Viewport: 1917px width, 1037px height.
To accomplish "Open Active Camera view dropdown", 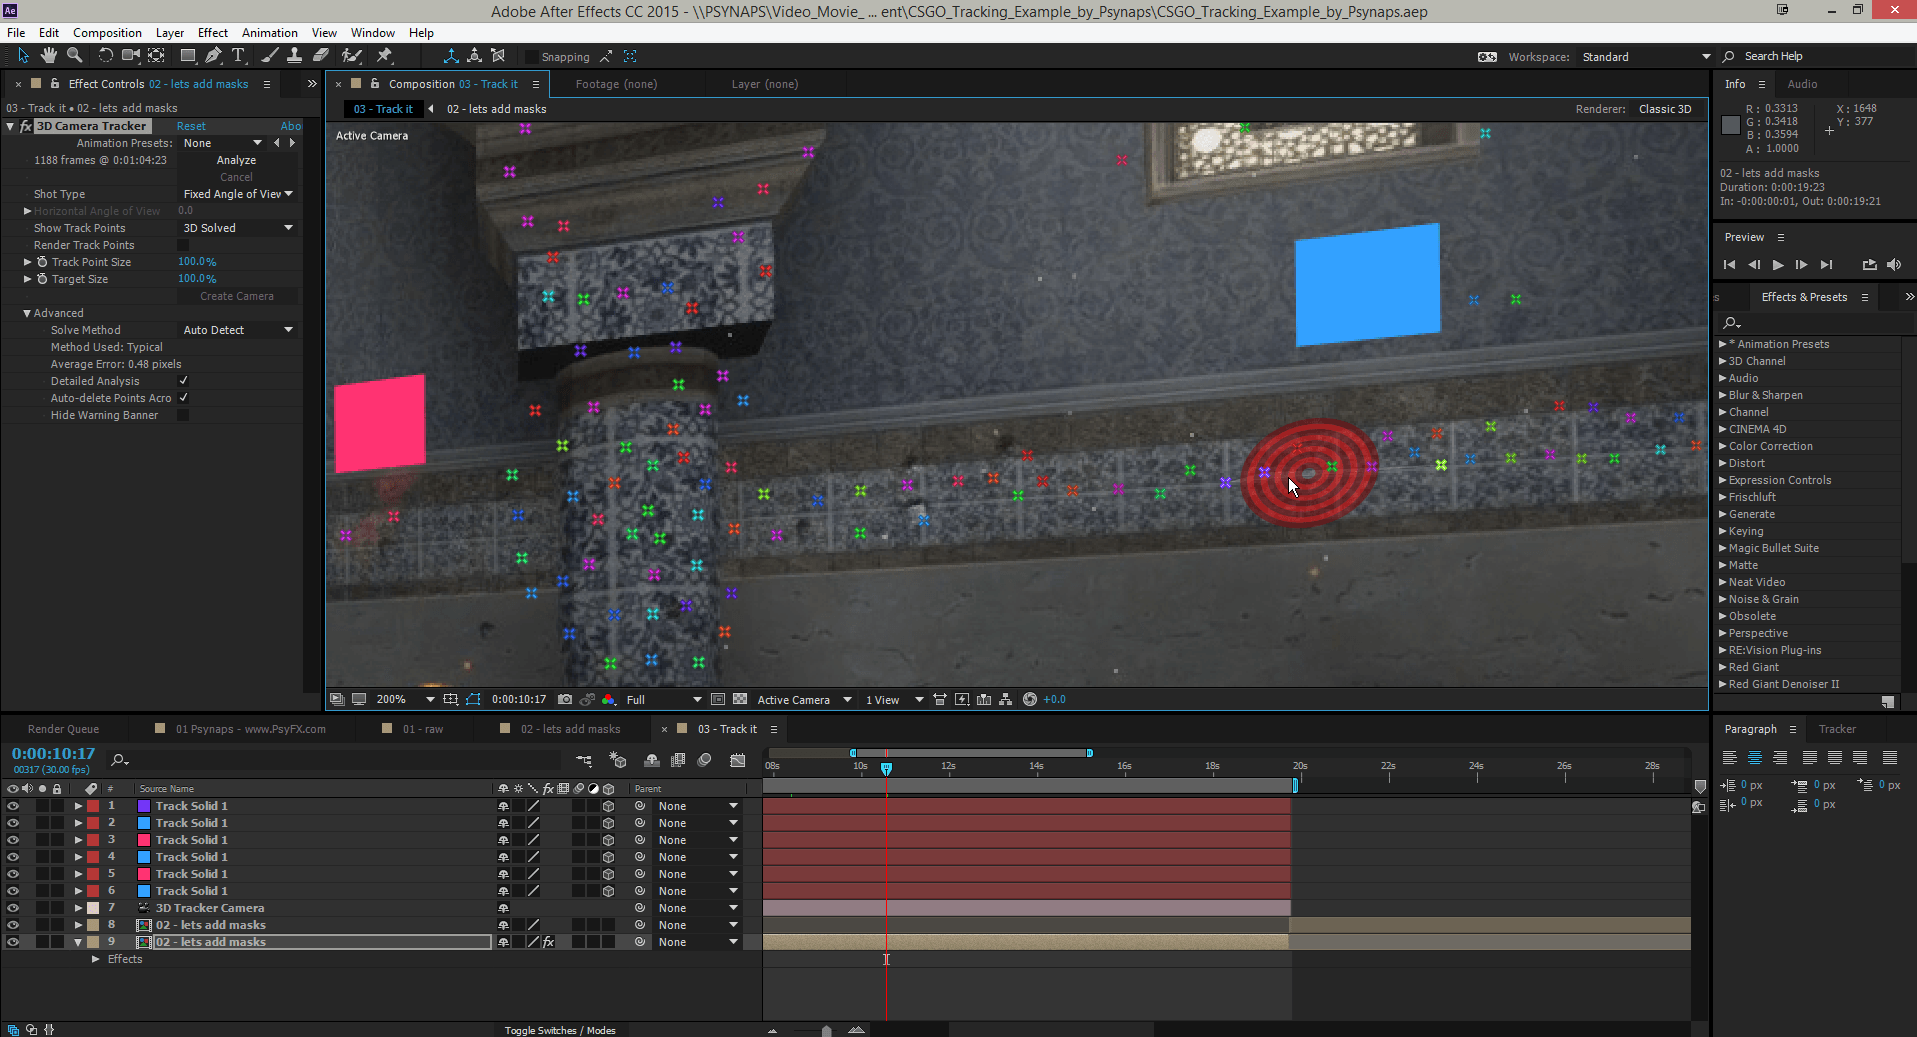I will point(804,699).
